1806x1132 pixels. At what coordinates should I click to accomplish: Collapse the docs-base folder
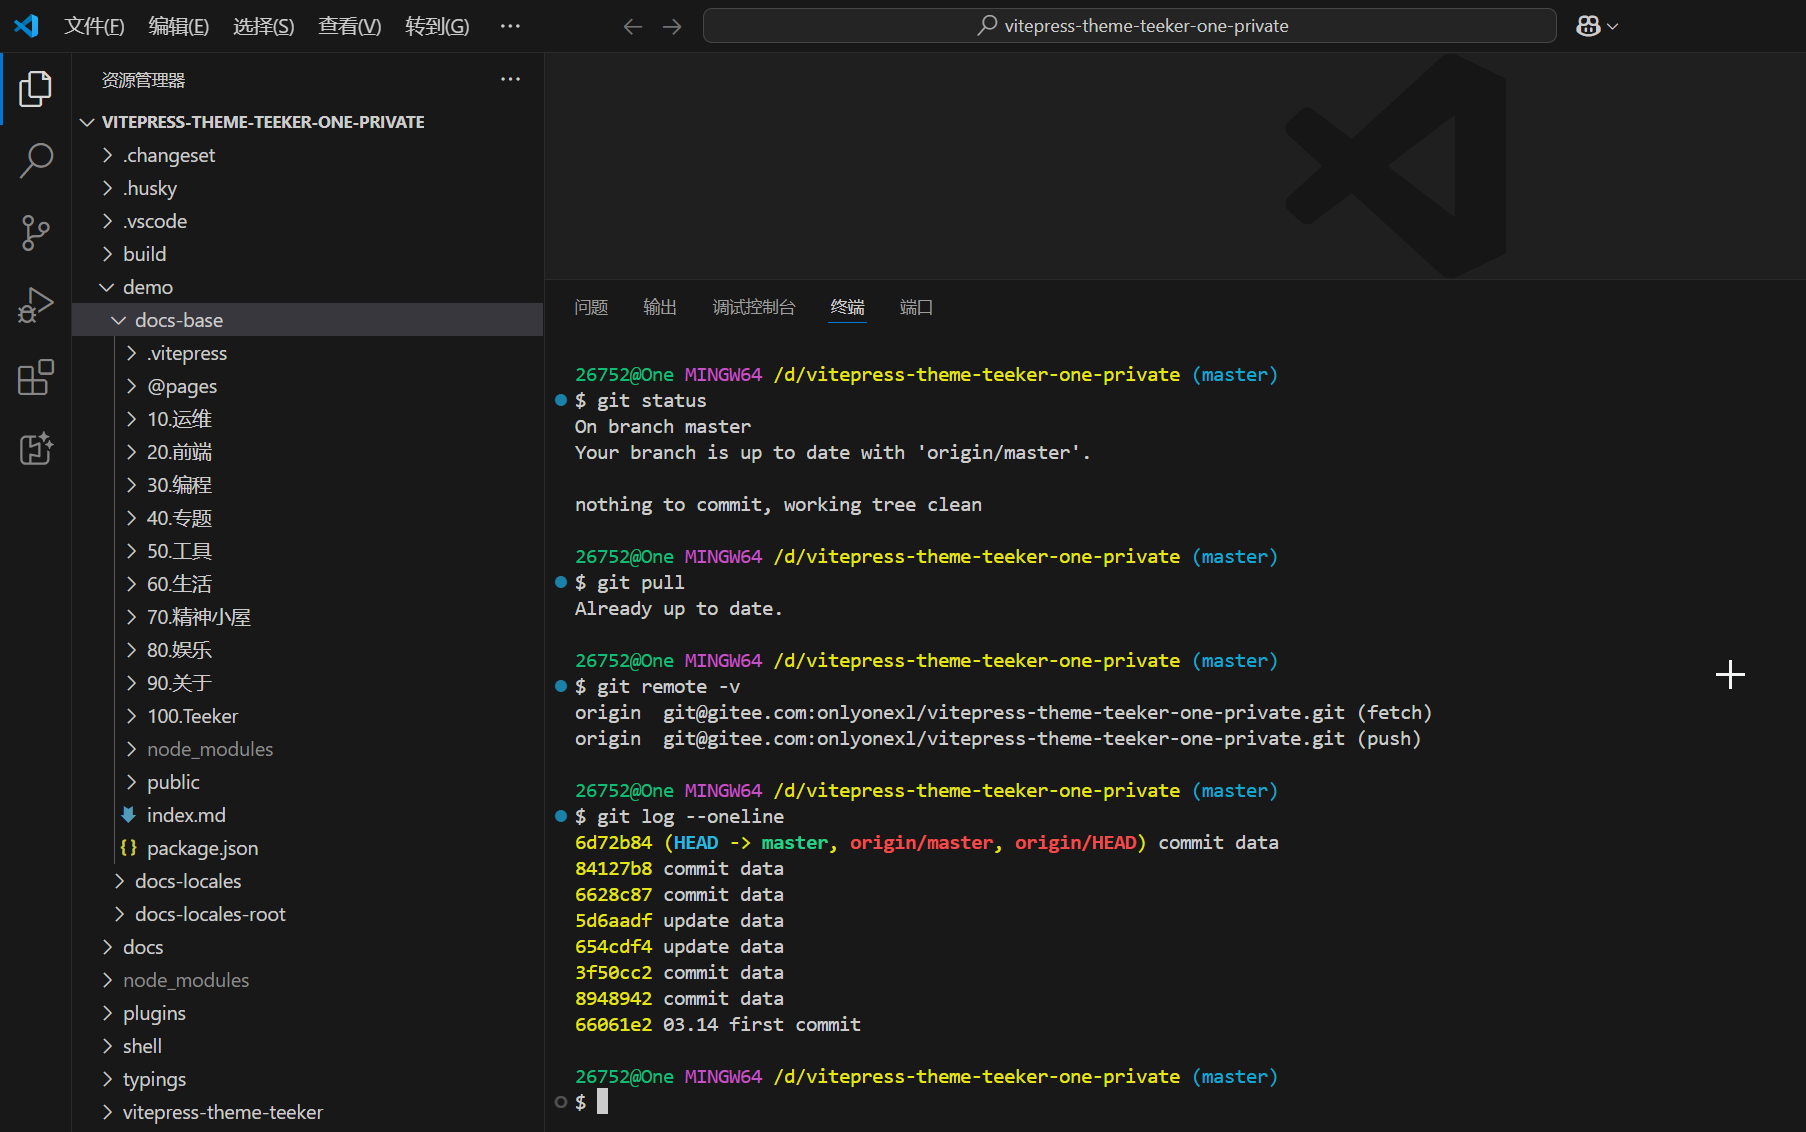tap(308, 320)
